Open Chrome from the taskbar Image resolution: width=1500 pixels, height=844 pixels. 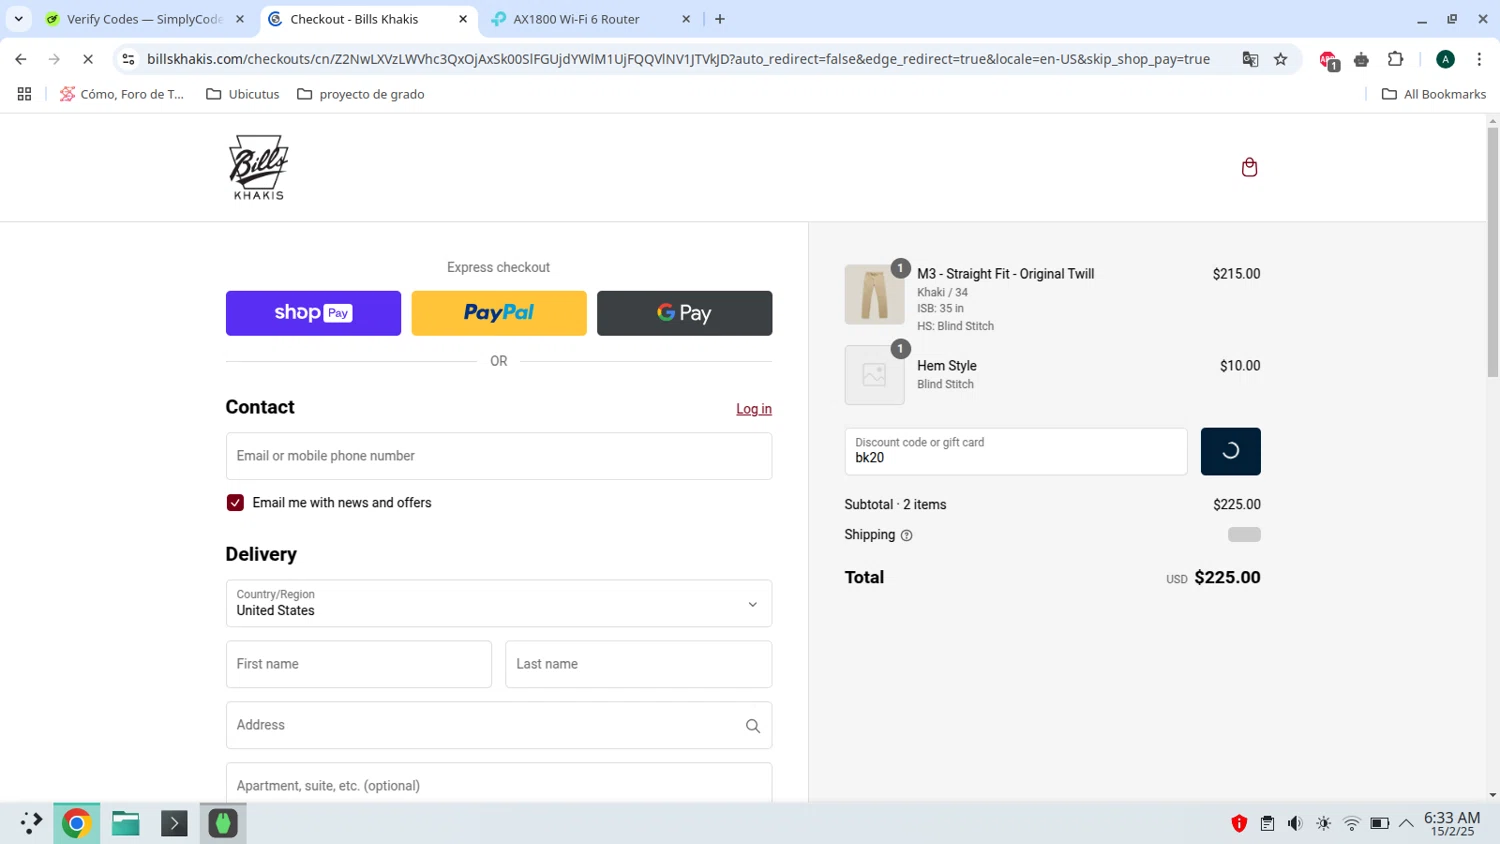[x=76, y=823]
